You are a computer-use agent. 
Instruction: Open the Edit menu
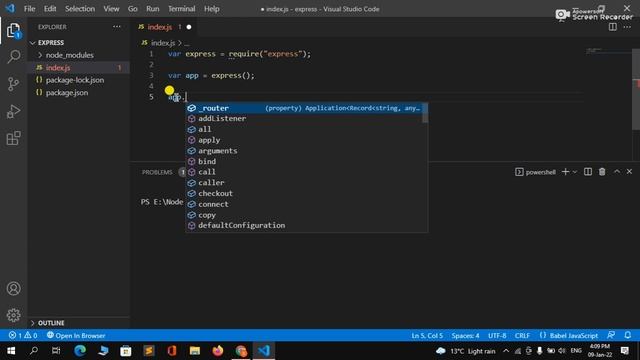pyautogui.click(x=50, y=9)
